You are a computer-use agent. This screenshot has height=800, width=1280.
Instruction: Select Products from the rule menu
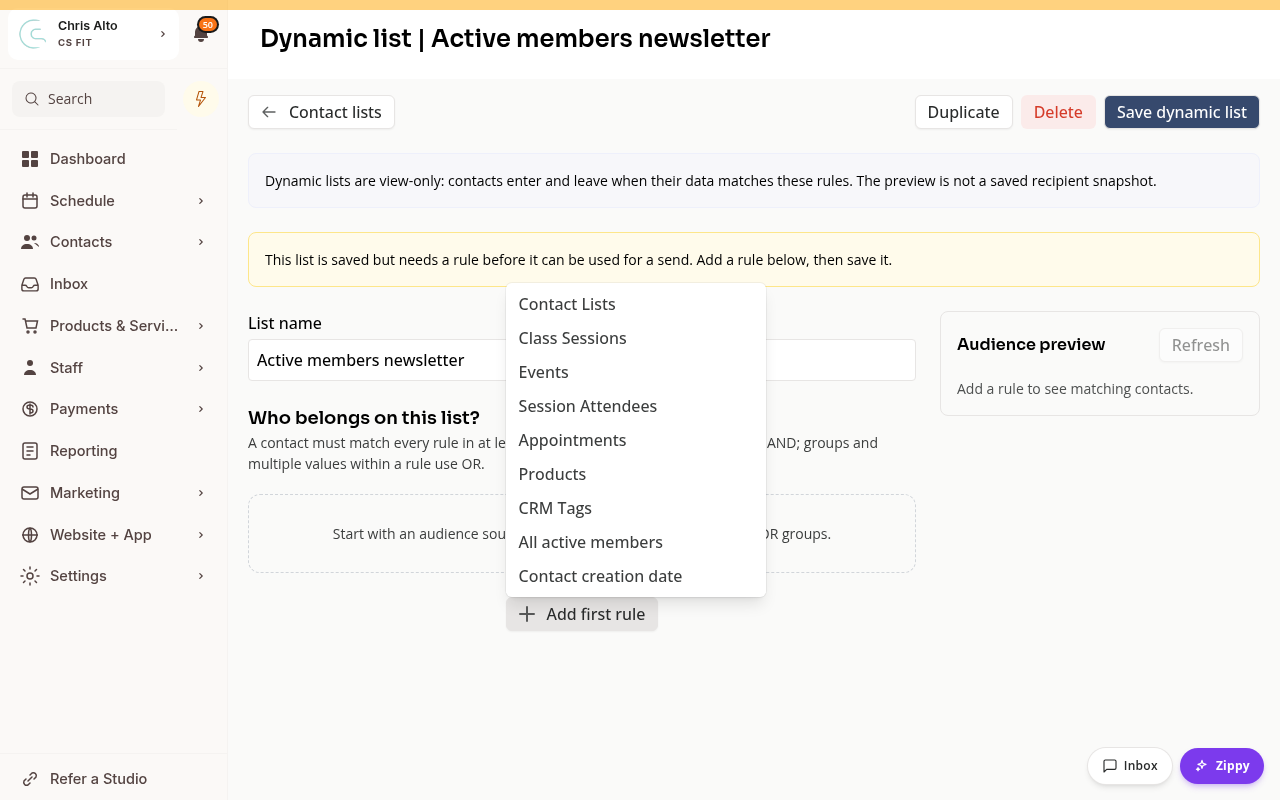pos(636,474)
